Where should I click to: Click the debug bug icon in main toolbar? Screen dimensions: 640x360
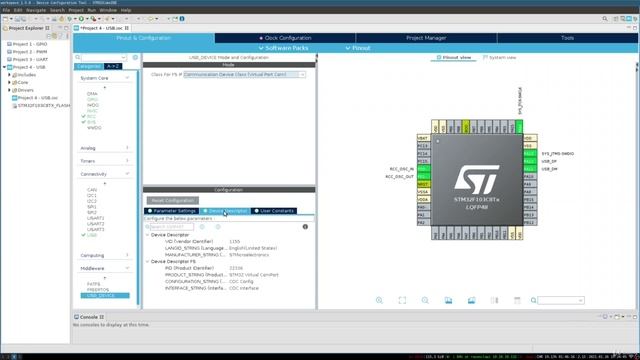click(70, 19)
